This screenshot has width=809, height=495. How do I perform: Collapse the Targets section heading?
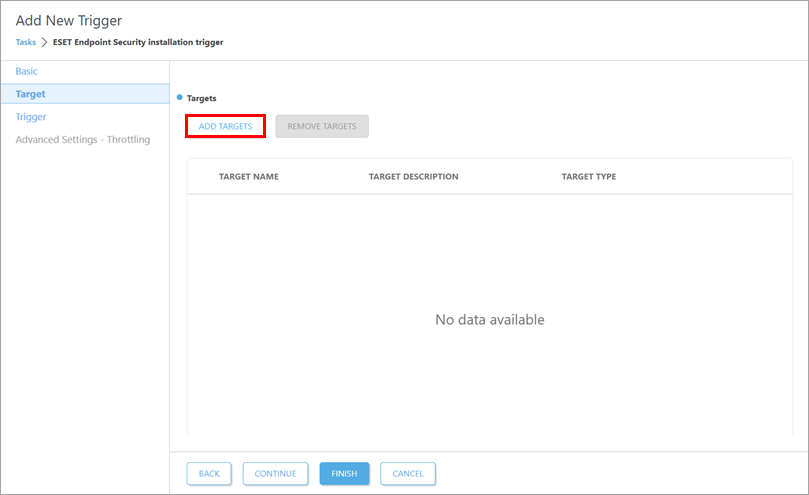(x=202, y=98)
